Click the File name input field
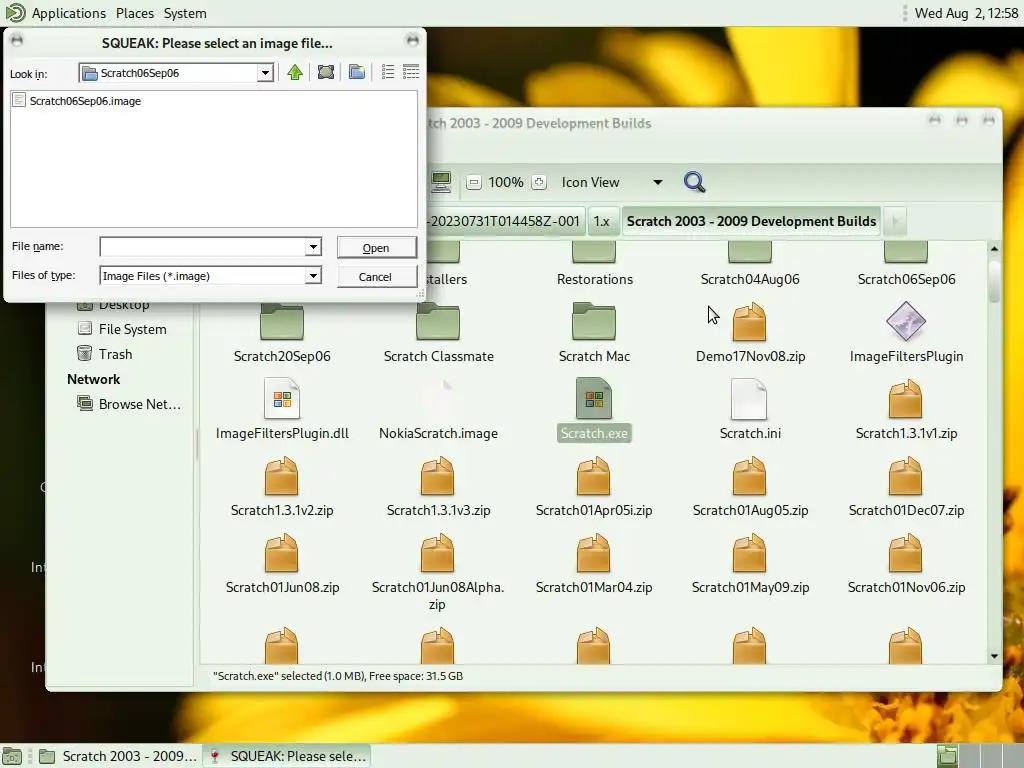Viewport: 1024px width, 768px height. tap(202, 247)
